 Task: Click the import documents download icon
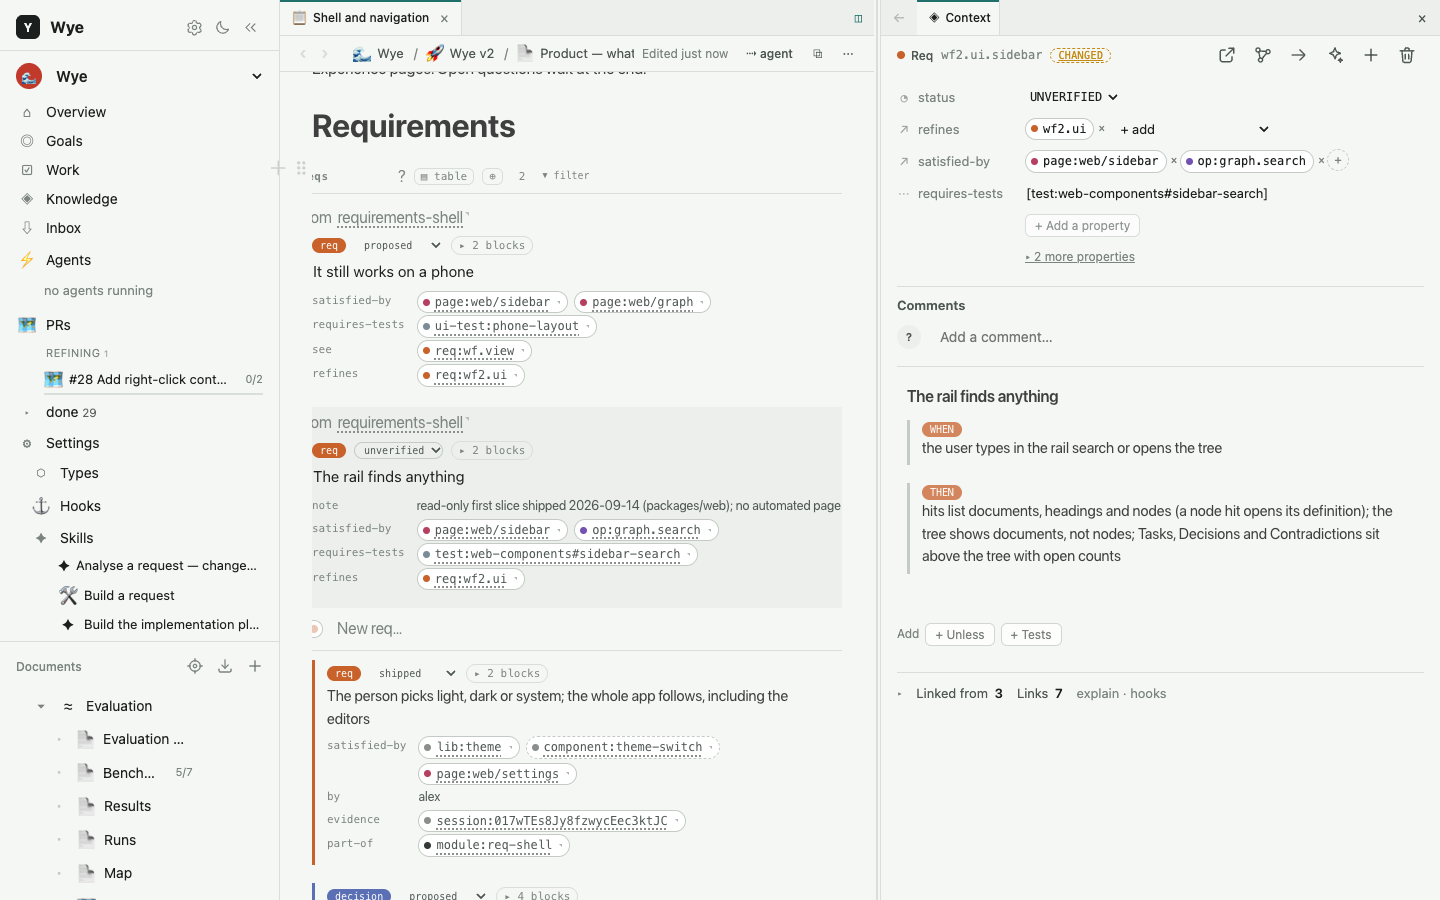pos(225,666)
